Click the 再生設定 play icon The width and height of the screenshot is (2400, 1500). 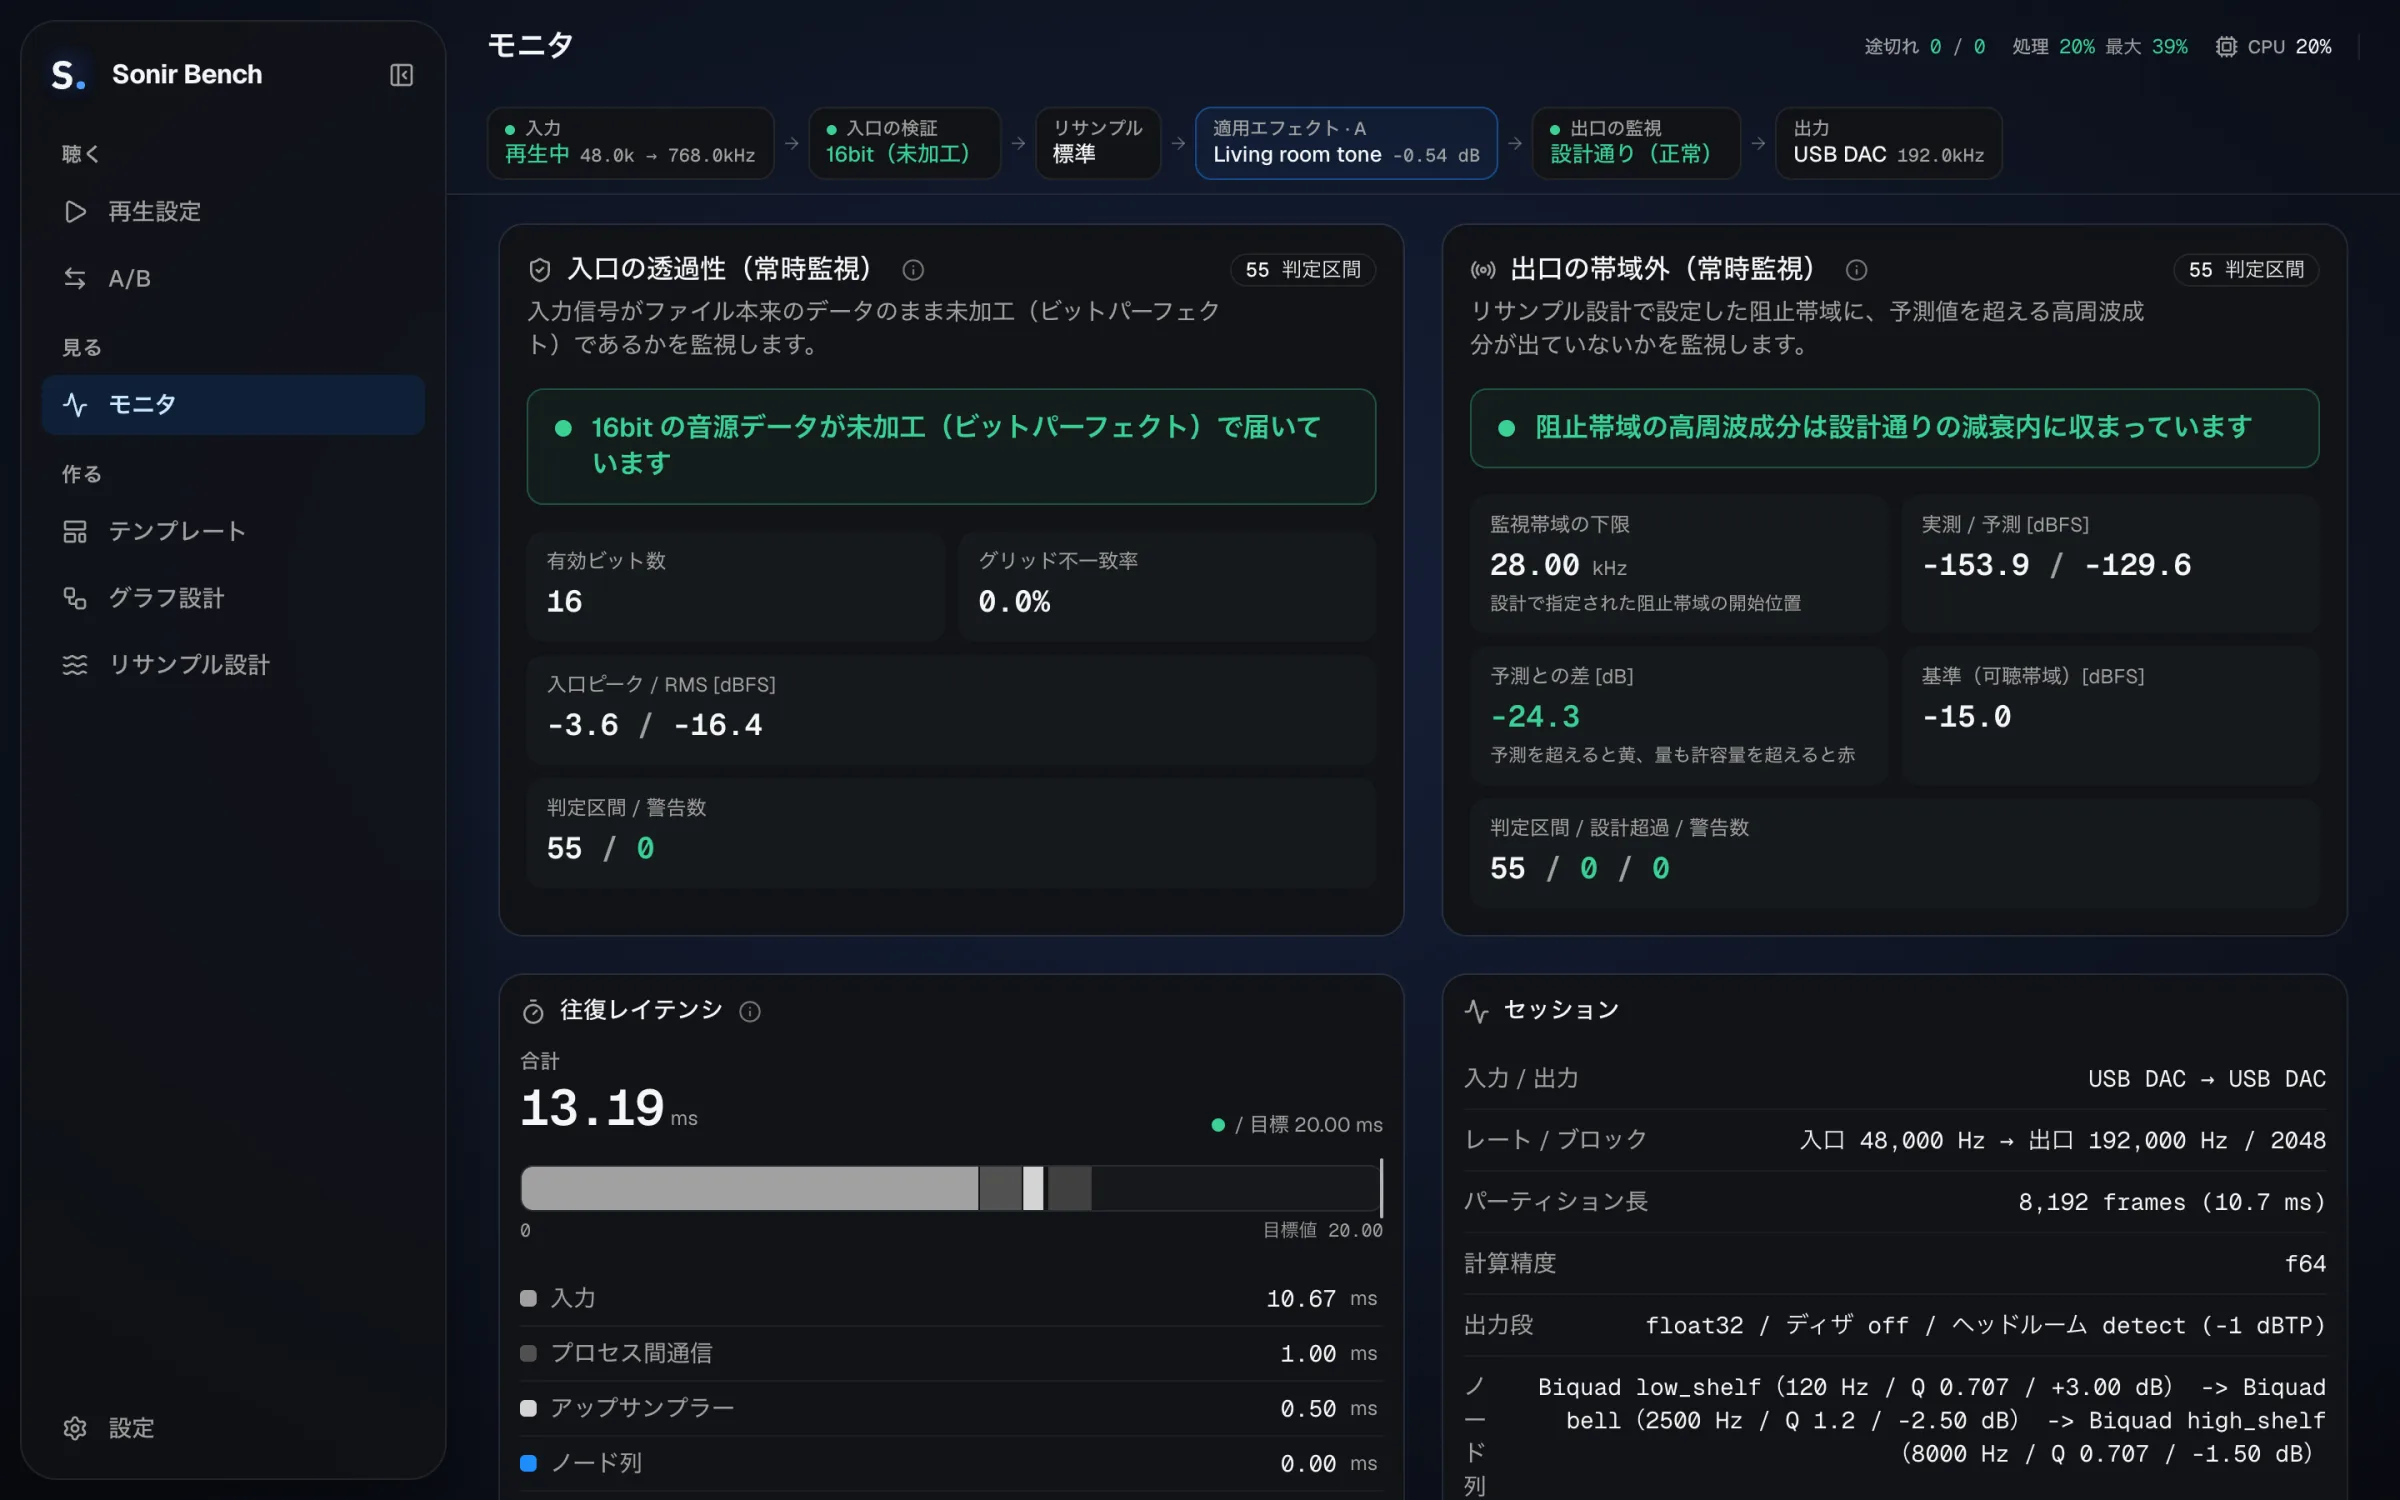click(75, 212)
